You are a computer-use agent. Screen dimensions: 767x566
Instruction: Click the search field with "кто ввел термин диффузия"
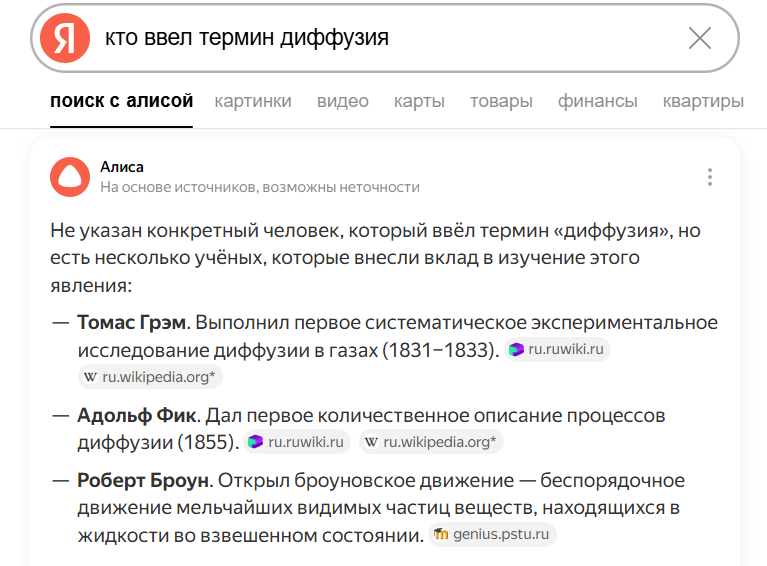coord(386,38)
